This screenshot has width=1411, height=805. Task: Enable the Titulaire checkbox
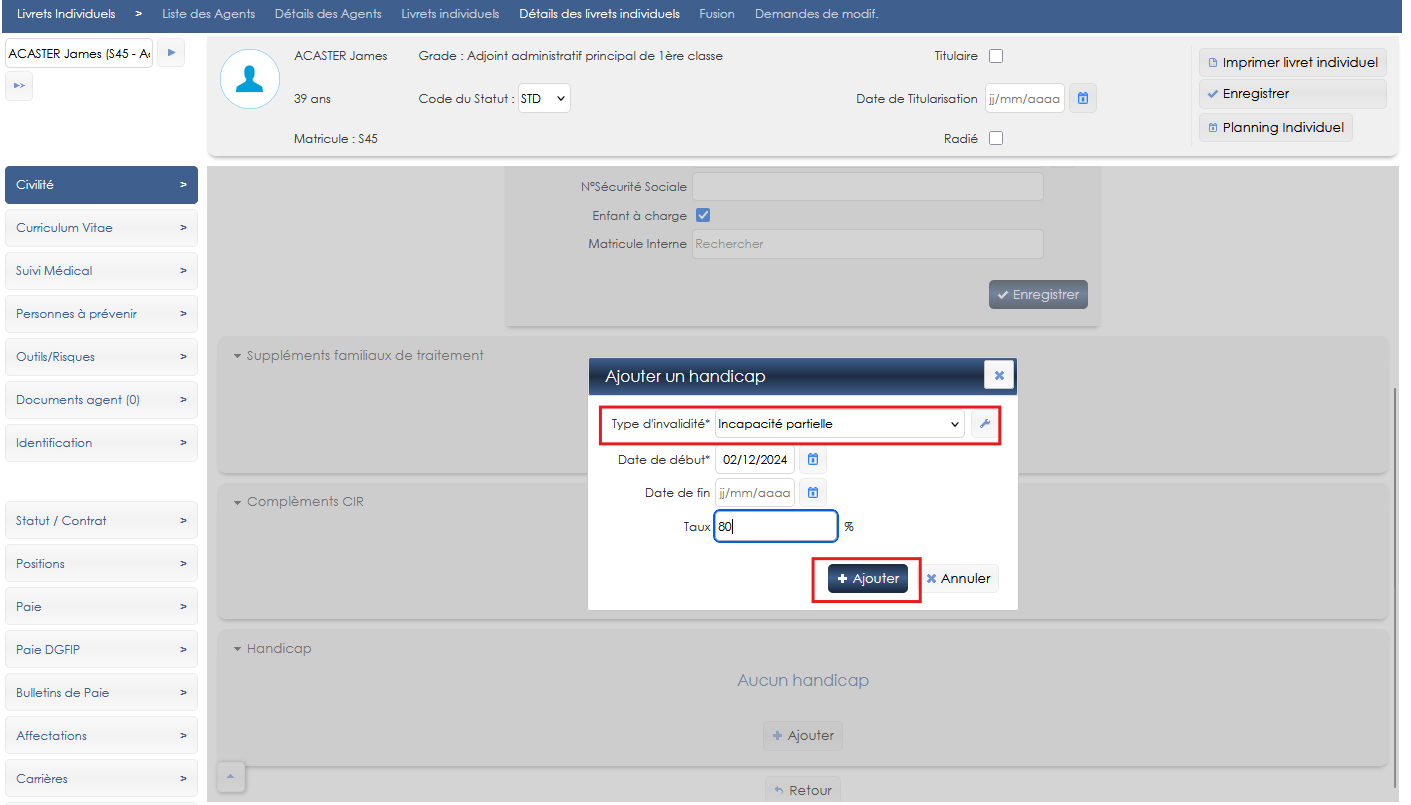point(995,56)
